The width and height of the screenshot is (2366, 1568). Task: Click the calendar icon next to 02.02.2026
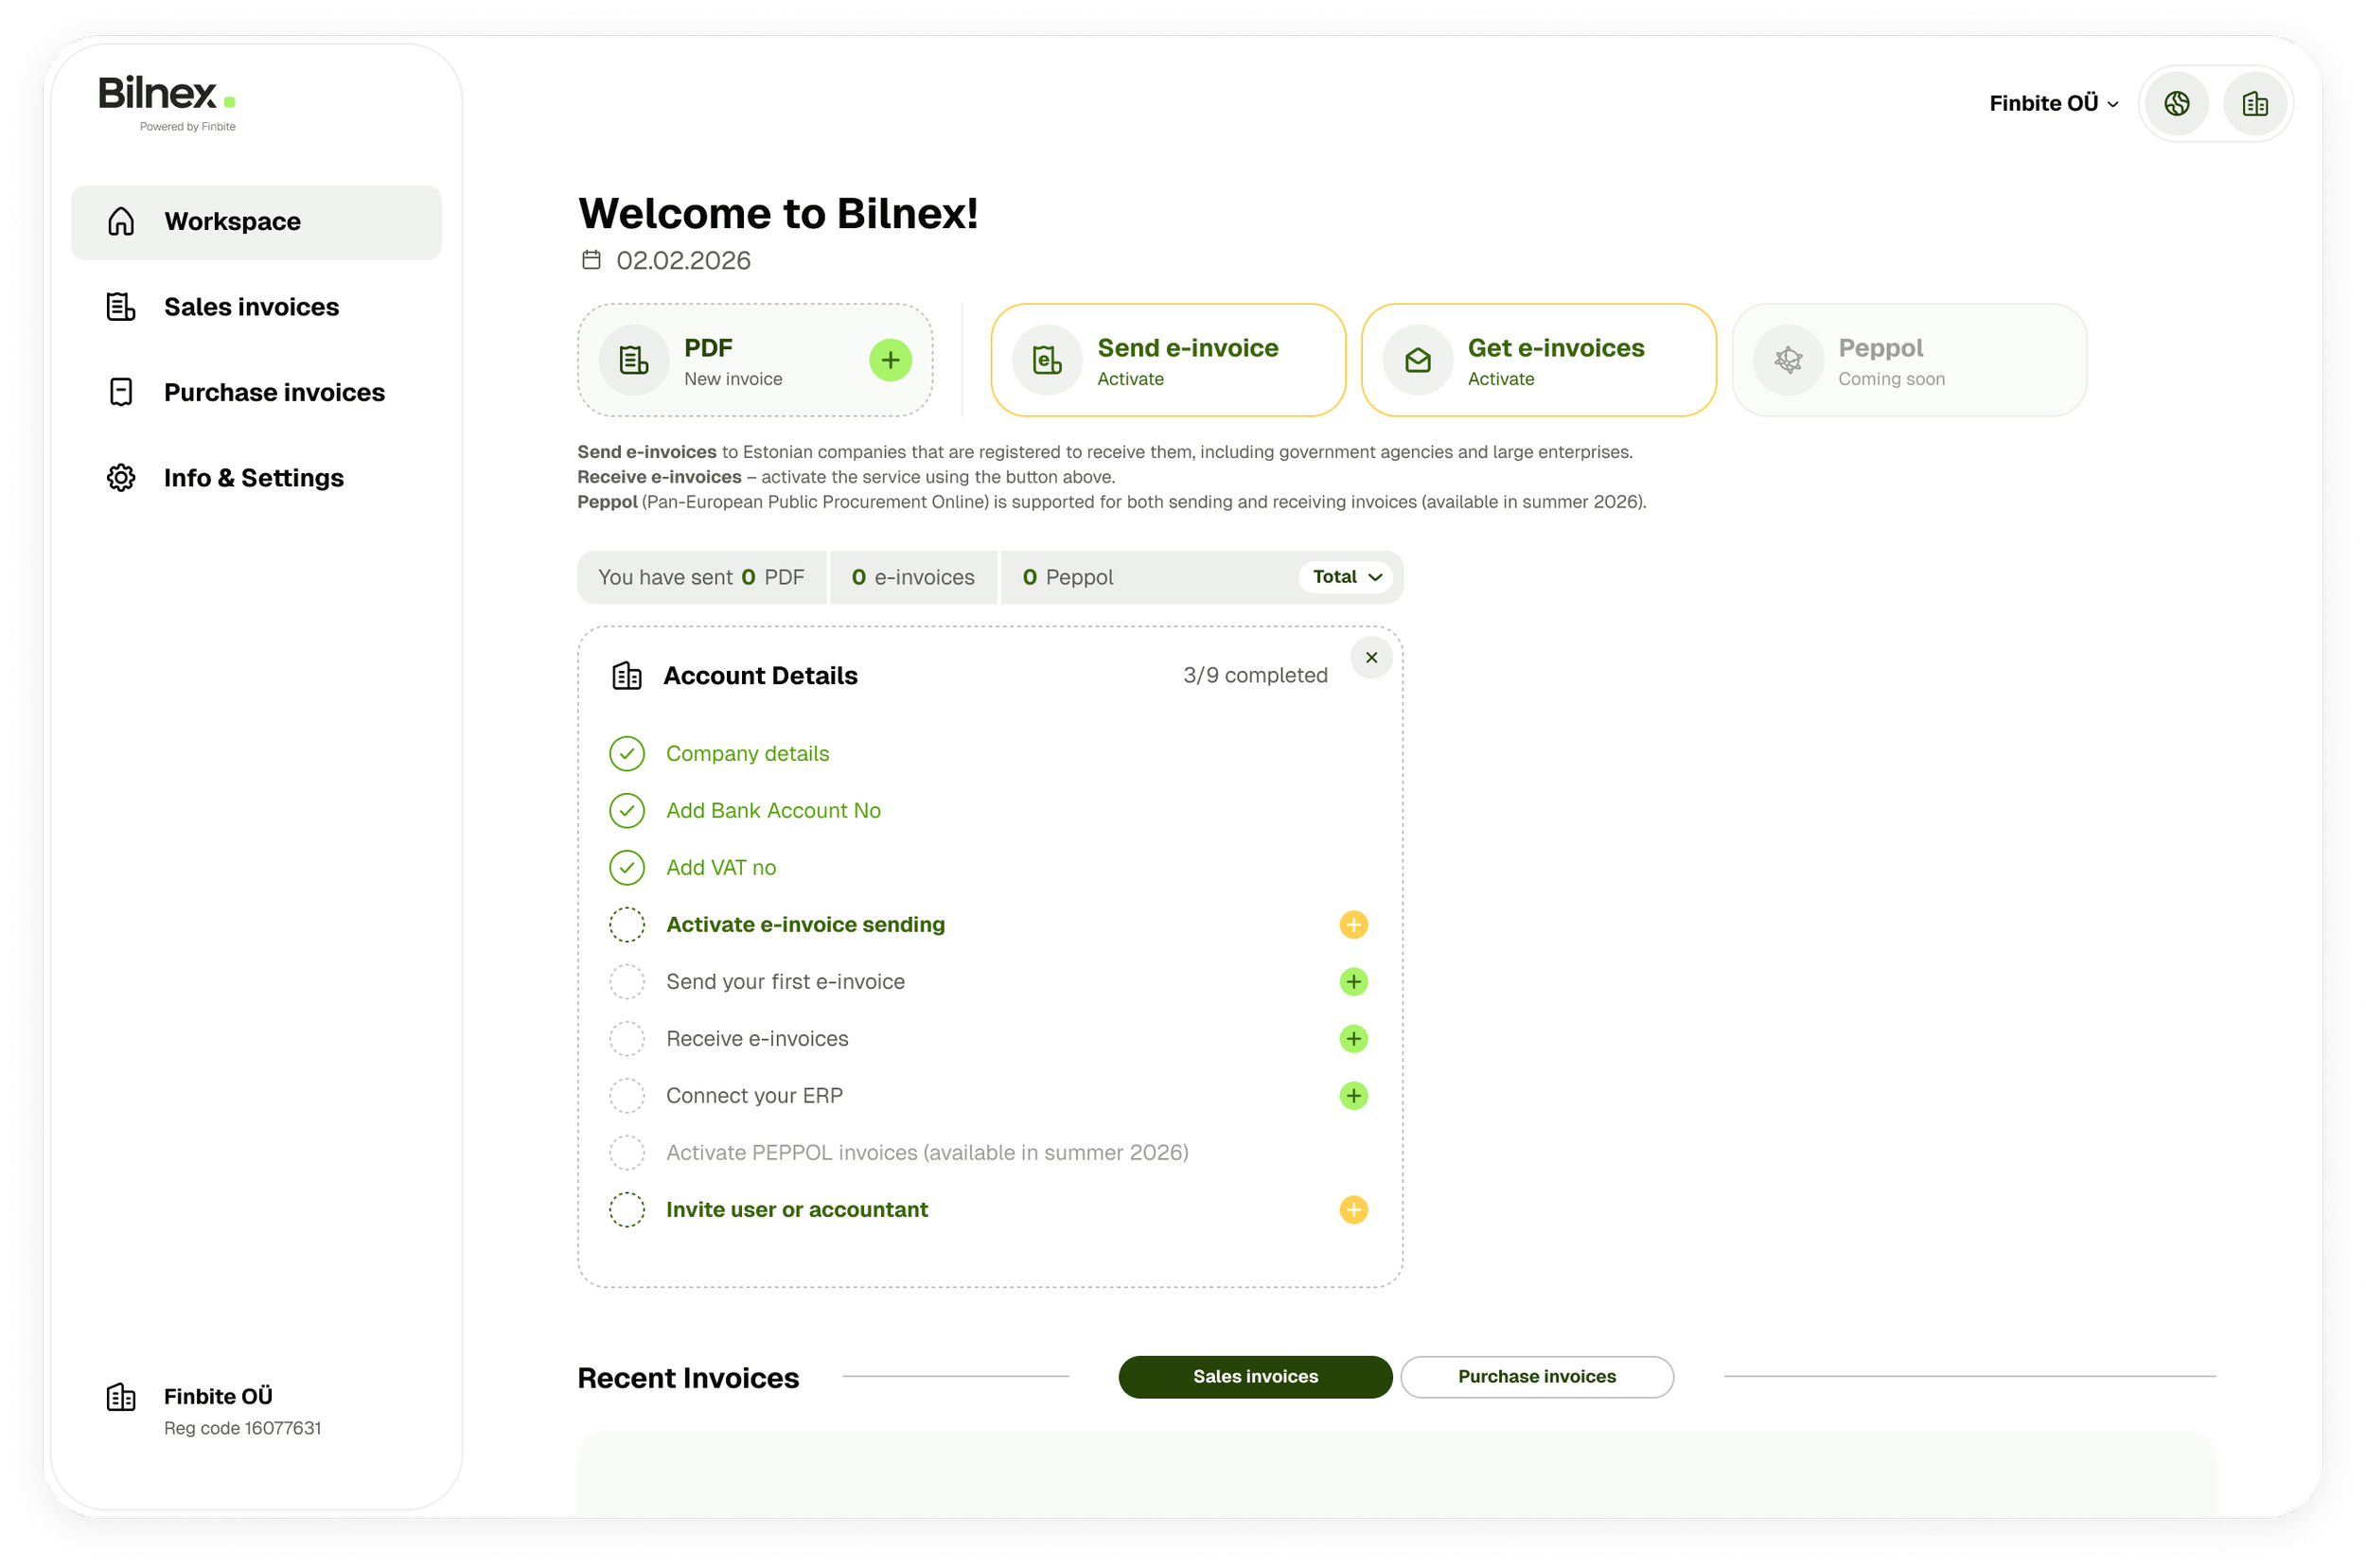[591, 260]
